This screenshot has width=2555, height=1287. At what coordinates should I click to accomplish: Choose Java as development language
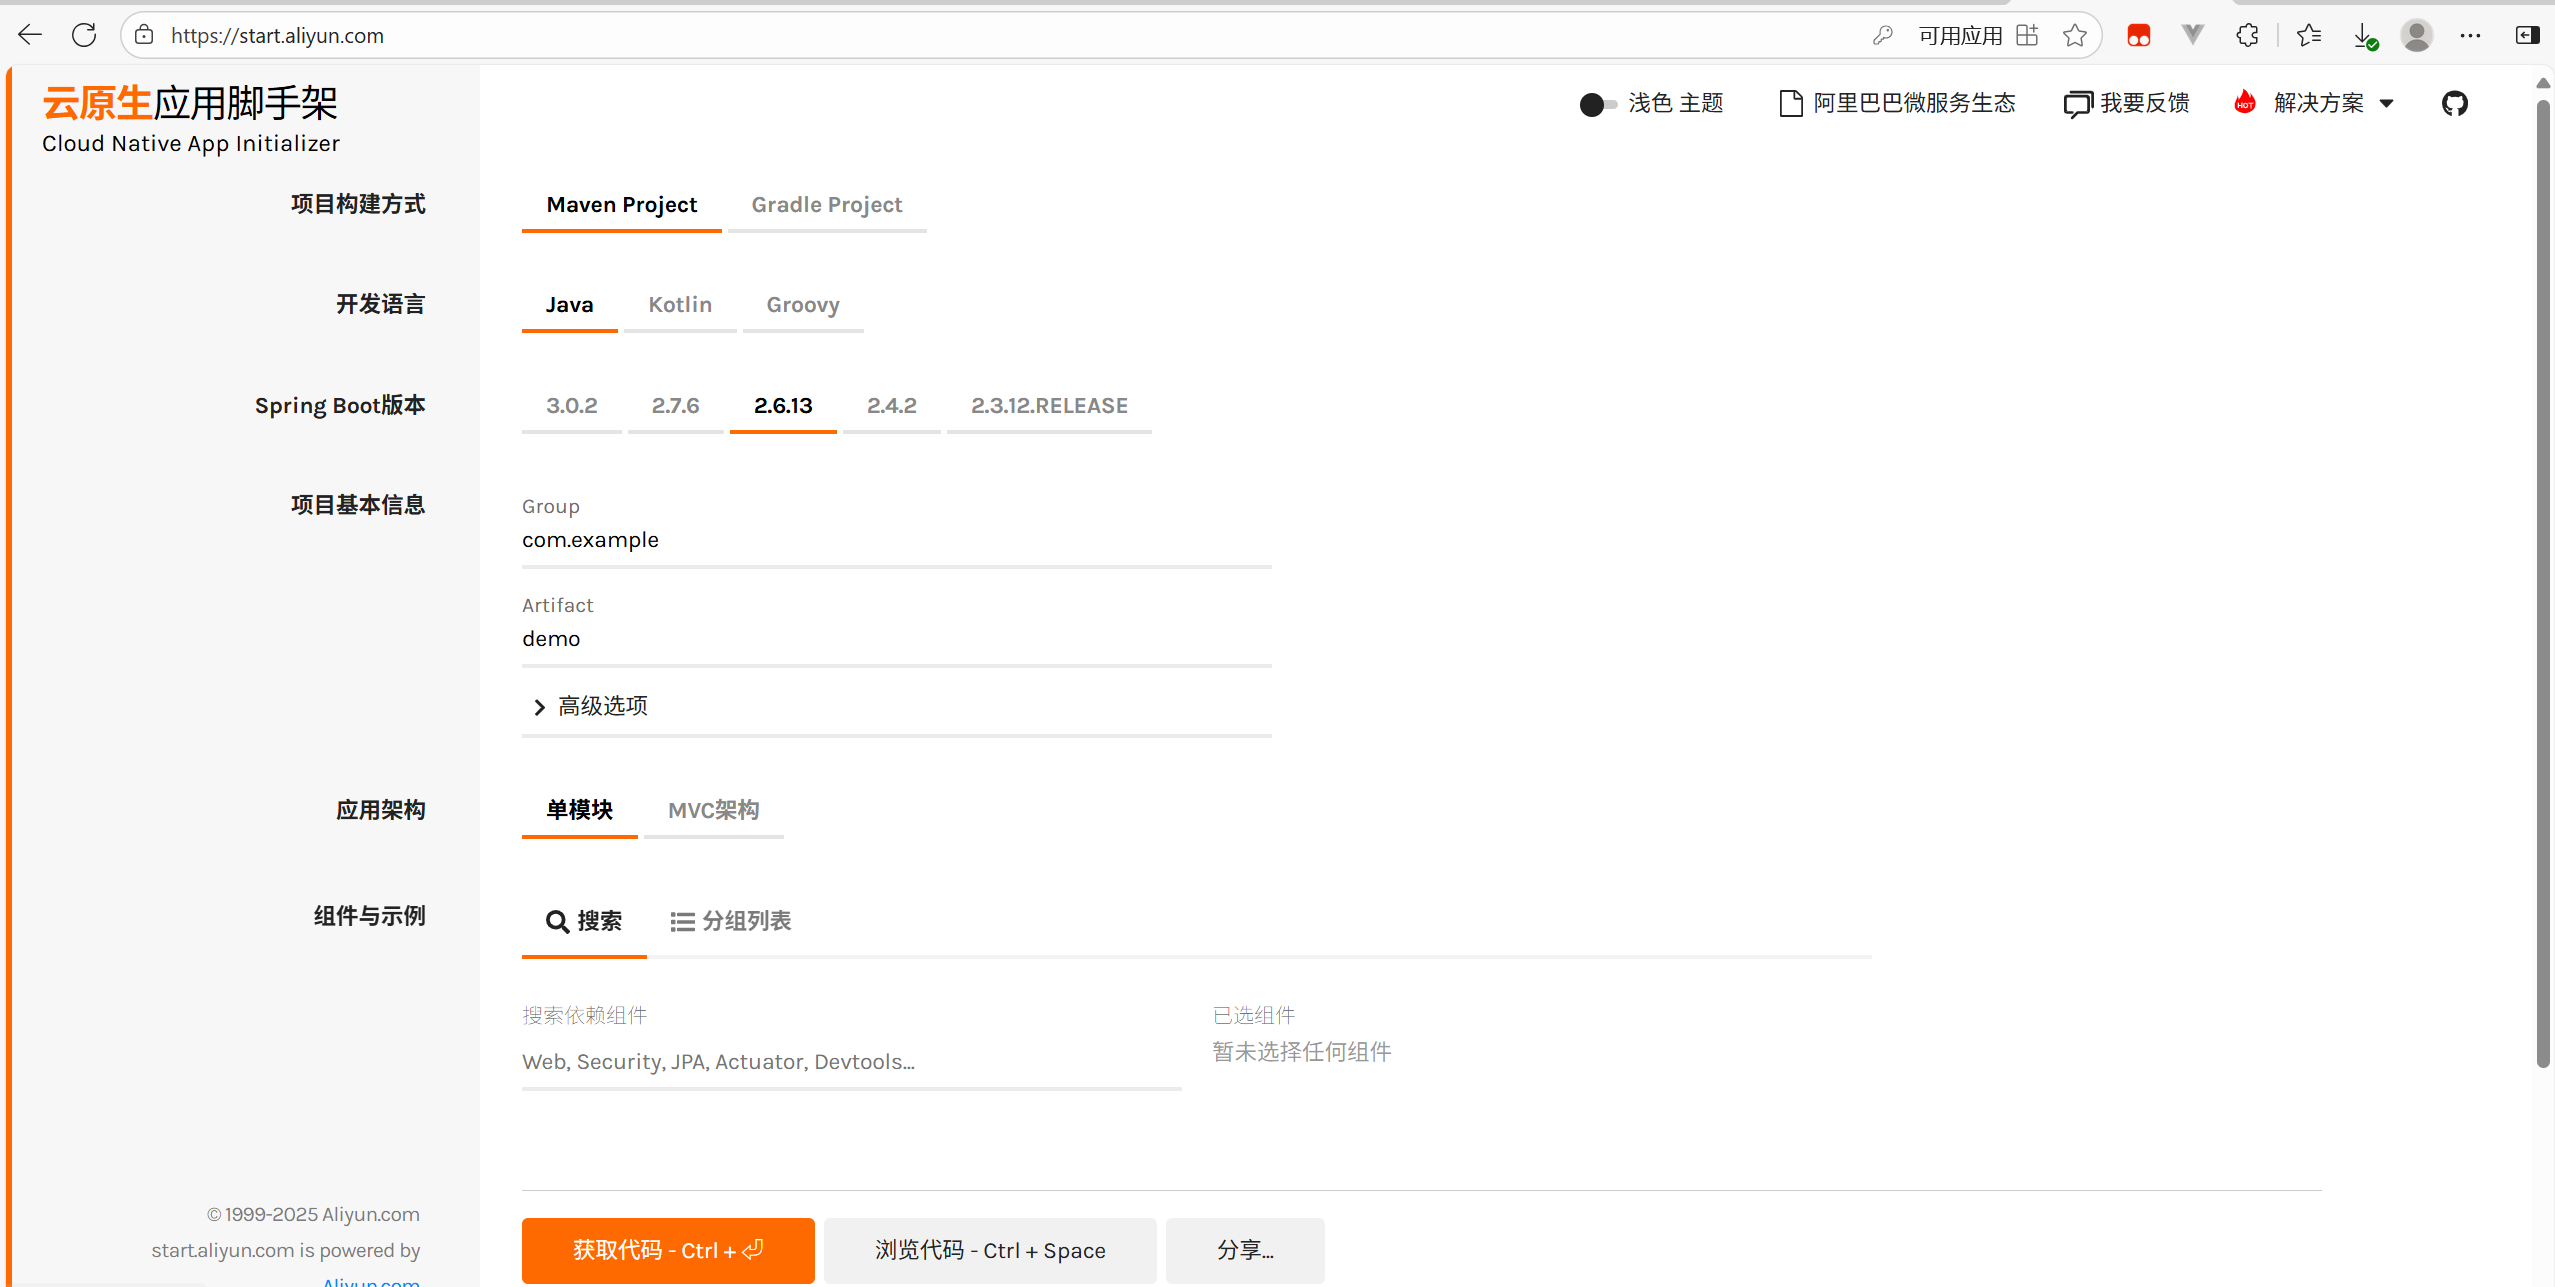pyautogui.click(x=569, y=305)
